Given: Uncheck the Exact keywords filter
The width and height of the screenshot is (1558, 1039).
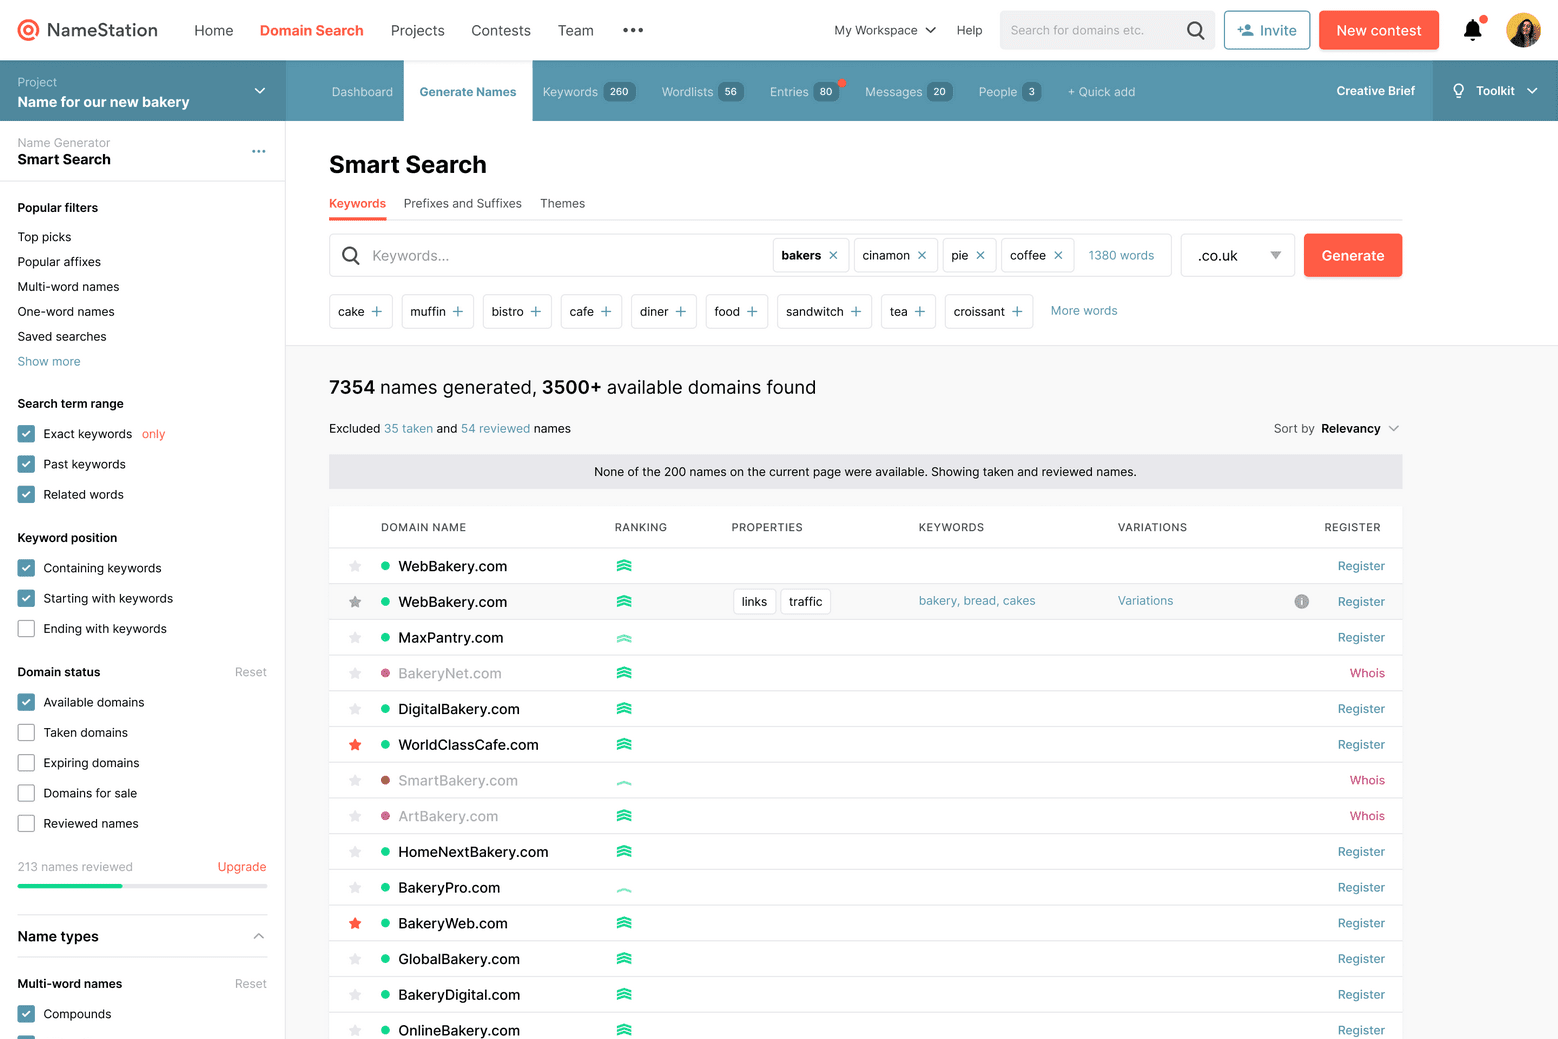Looking at the screenshot, I should click(25, 434).
